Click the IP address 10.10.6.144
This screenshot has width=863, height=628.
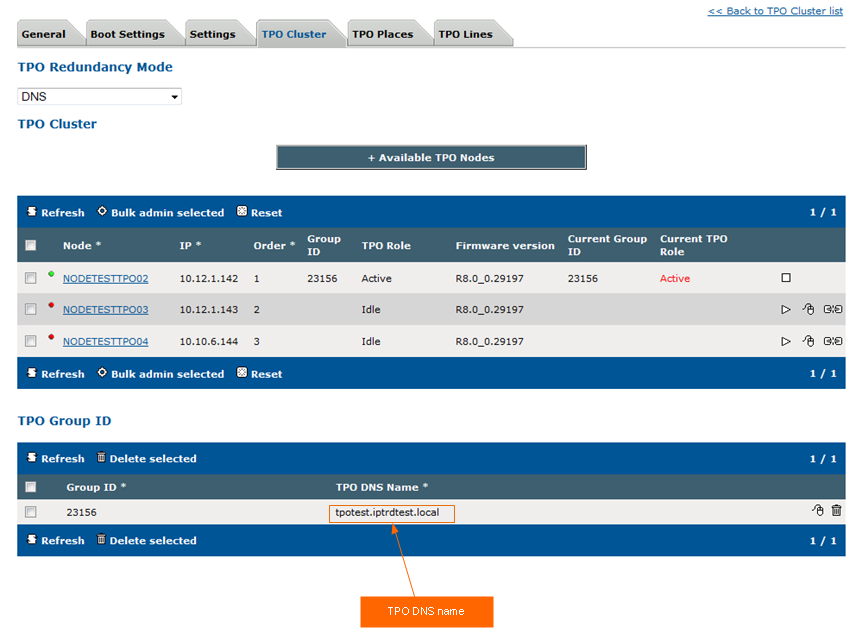click(x=209, y=341)
